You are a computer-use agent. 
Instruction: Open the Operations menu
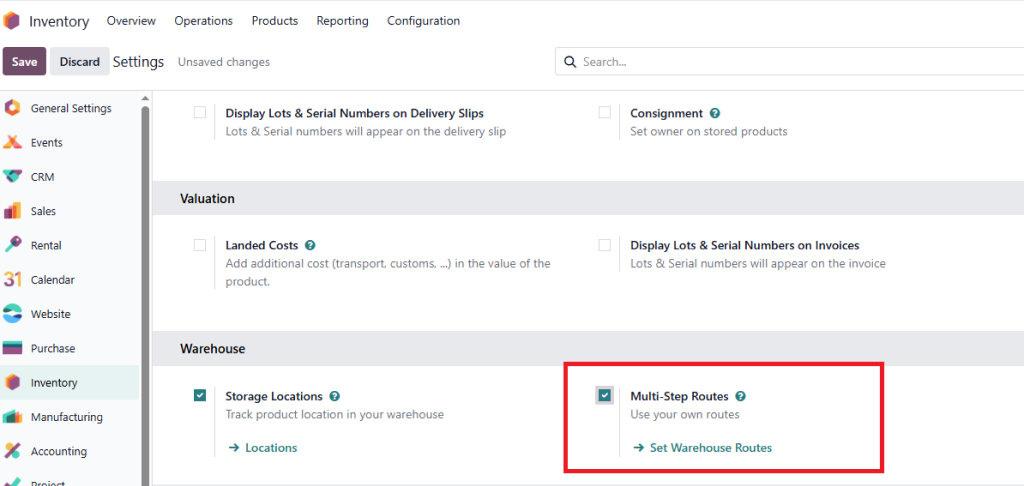[203, 21]
